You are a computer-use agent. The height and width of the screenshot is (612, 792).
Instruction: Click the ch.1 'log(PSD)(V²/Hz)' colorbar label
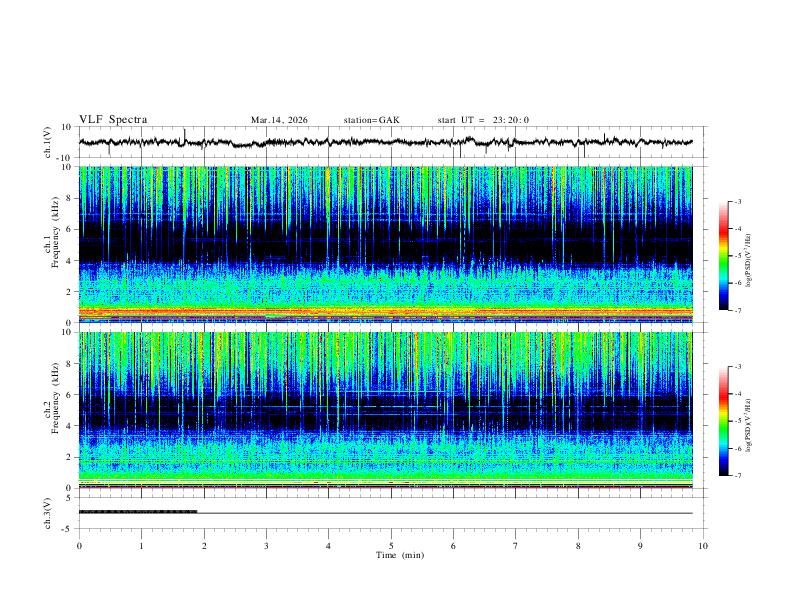click(748, 261)
